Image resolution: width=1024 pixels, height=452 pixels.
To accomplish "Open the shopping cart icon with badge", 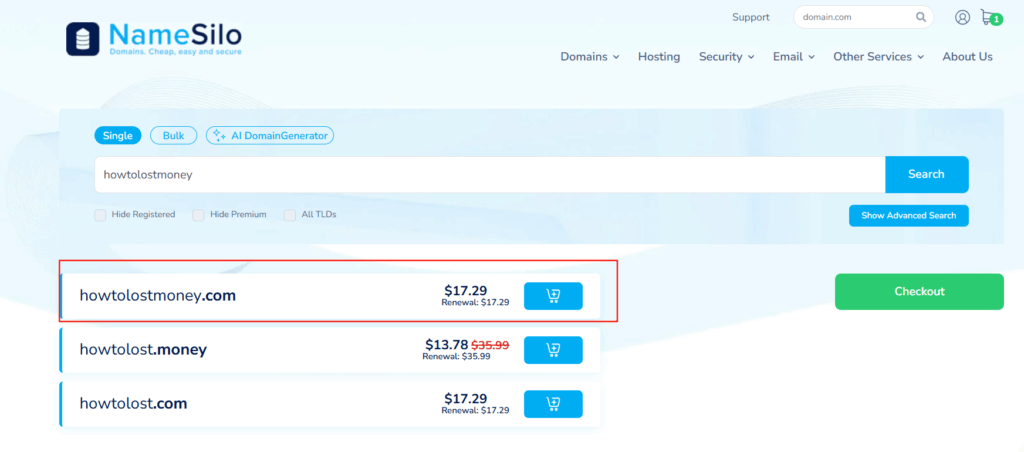I will [989, 17].
